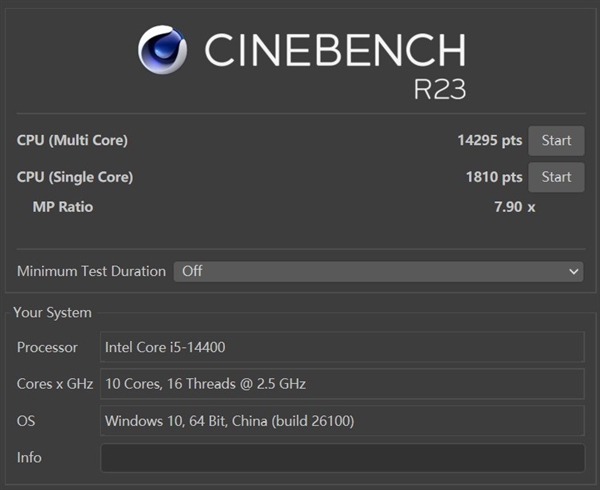
Task: Click the Minimum Test Duration label
Action: click(91, 271)
